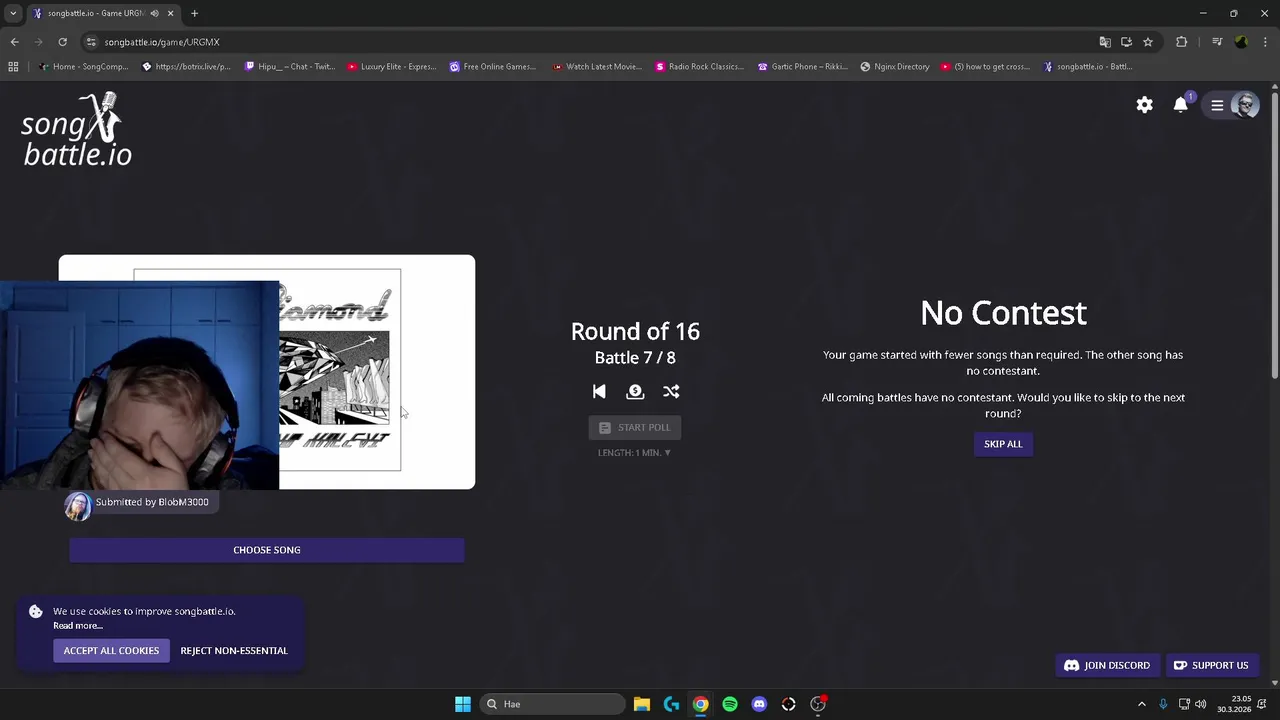Viewport: 1280px width, 720px height.
Task: Change poll length via LENGTH: 1 MIN. dropdown
Action: pos(634,453)
